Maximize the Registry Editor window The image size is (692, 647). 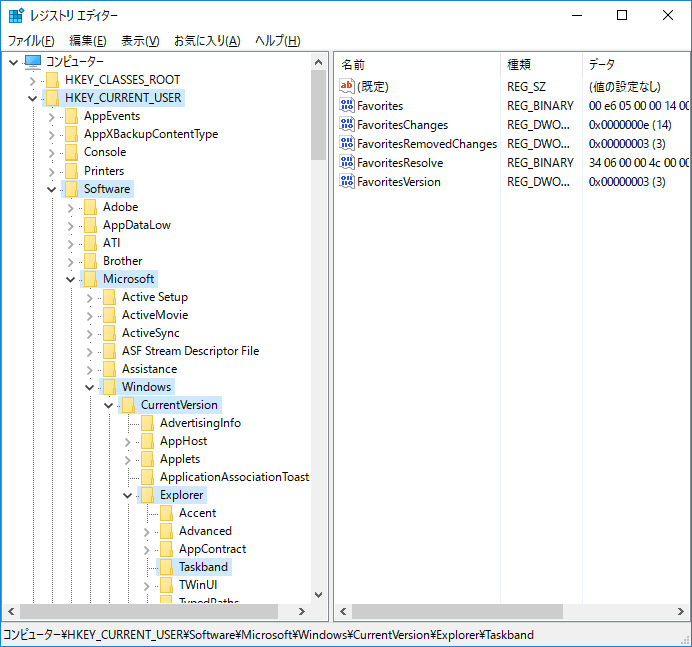(x=622, y=15)
